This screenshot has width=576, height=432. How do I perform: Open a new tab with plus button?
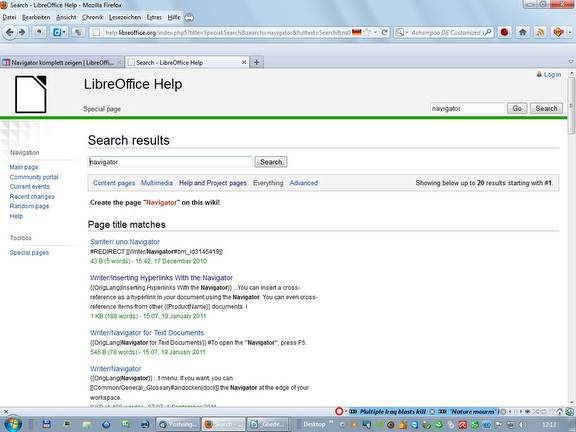tap(256, 62)
